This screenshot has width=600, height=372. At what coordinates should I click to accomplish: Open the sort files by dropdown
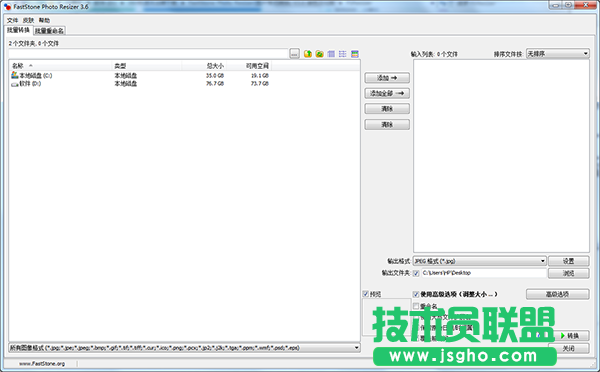(x=558, y=54)
